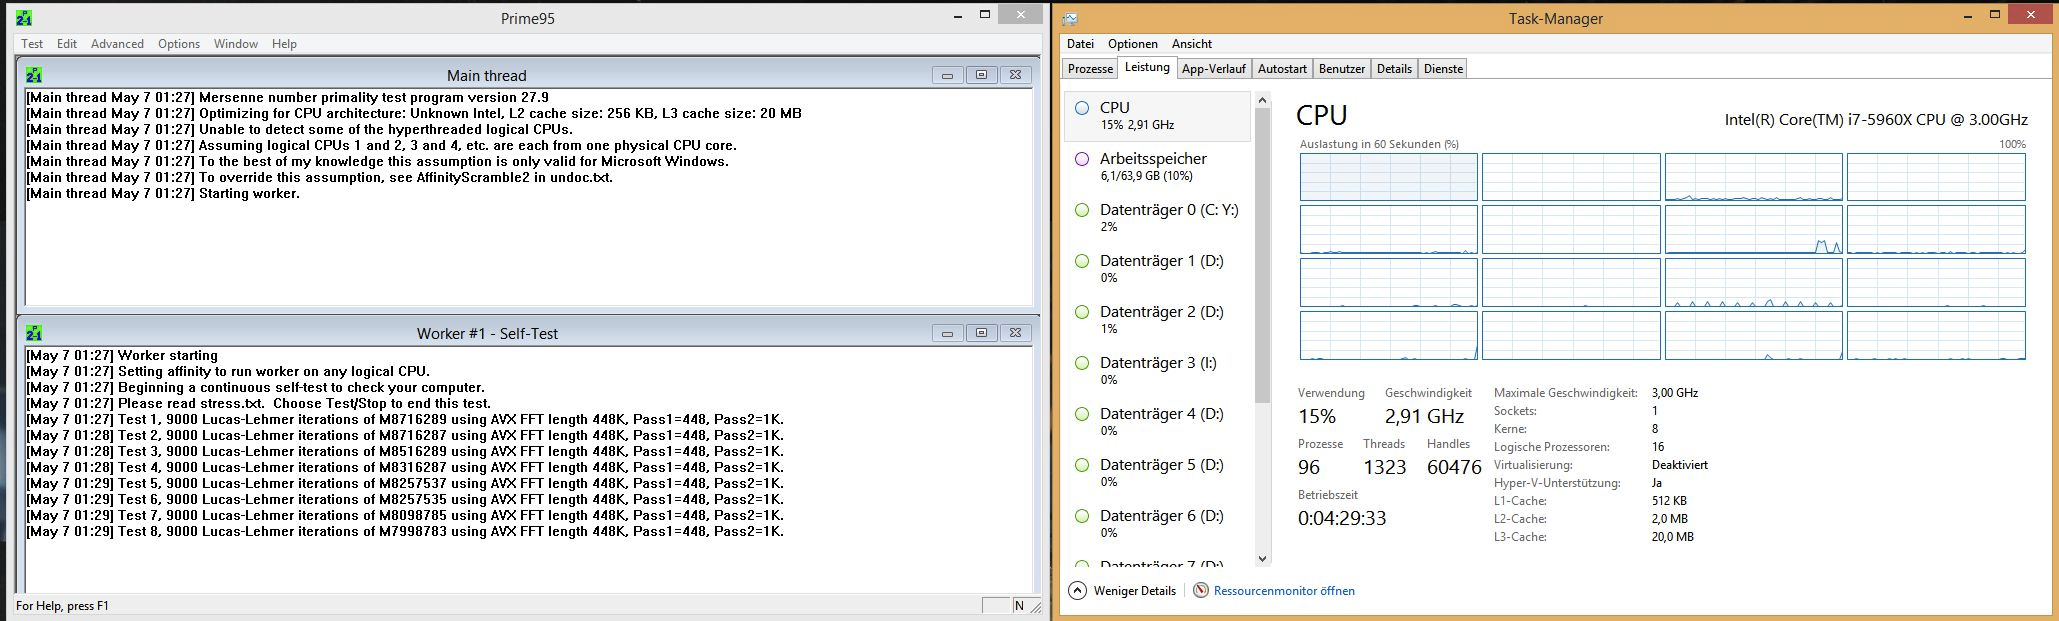Switch to the Dienste tab
This screenshot has height=621, width=2059.
click(1443, 69)
